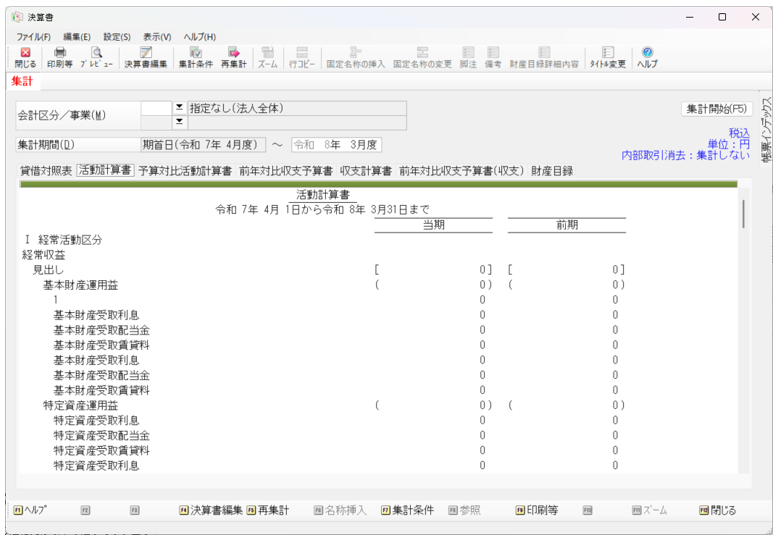Open the ファイル(F) menu
Viewport: 778px width, 542px height.
(x=33, y=37)
